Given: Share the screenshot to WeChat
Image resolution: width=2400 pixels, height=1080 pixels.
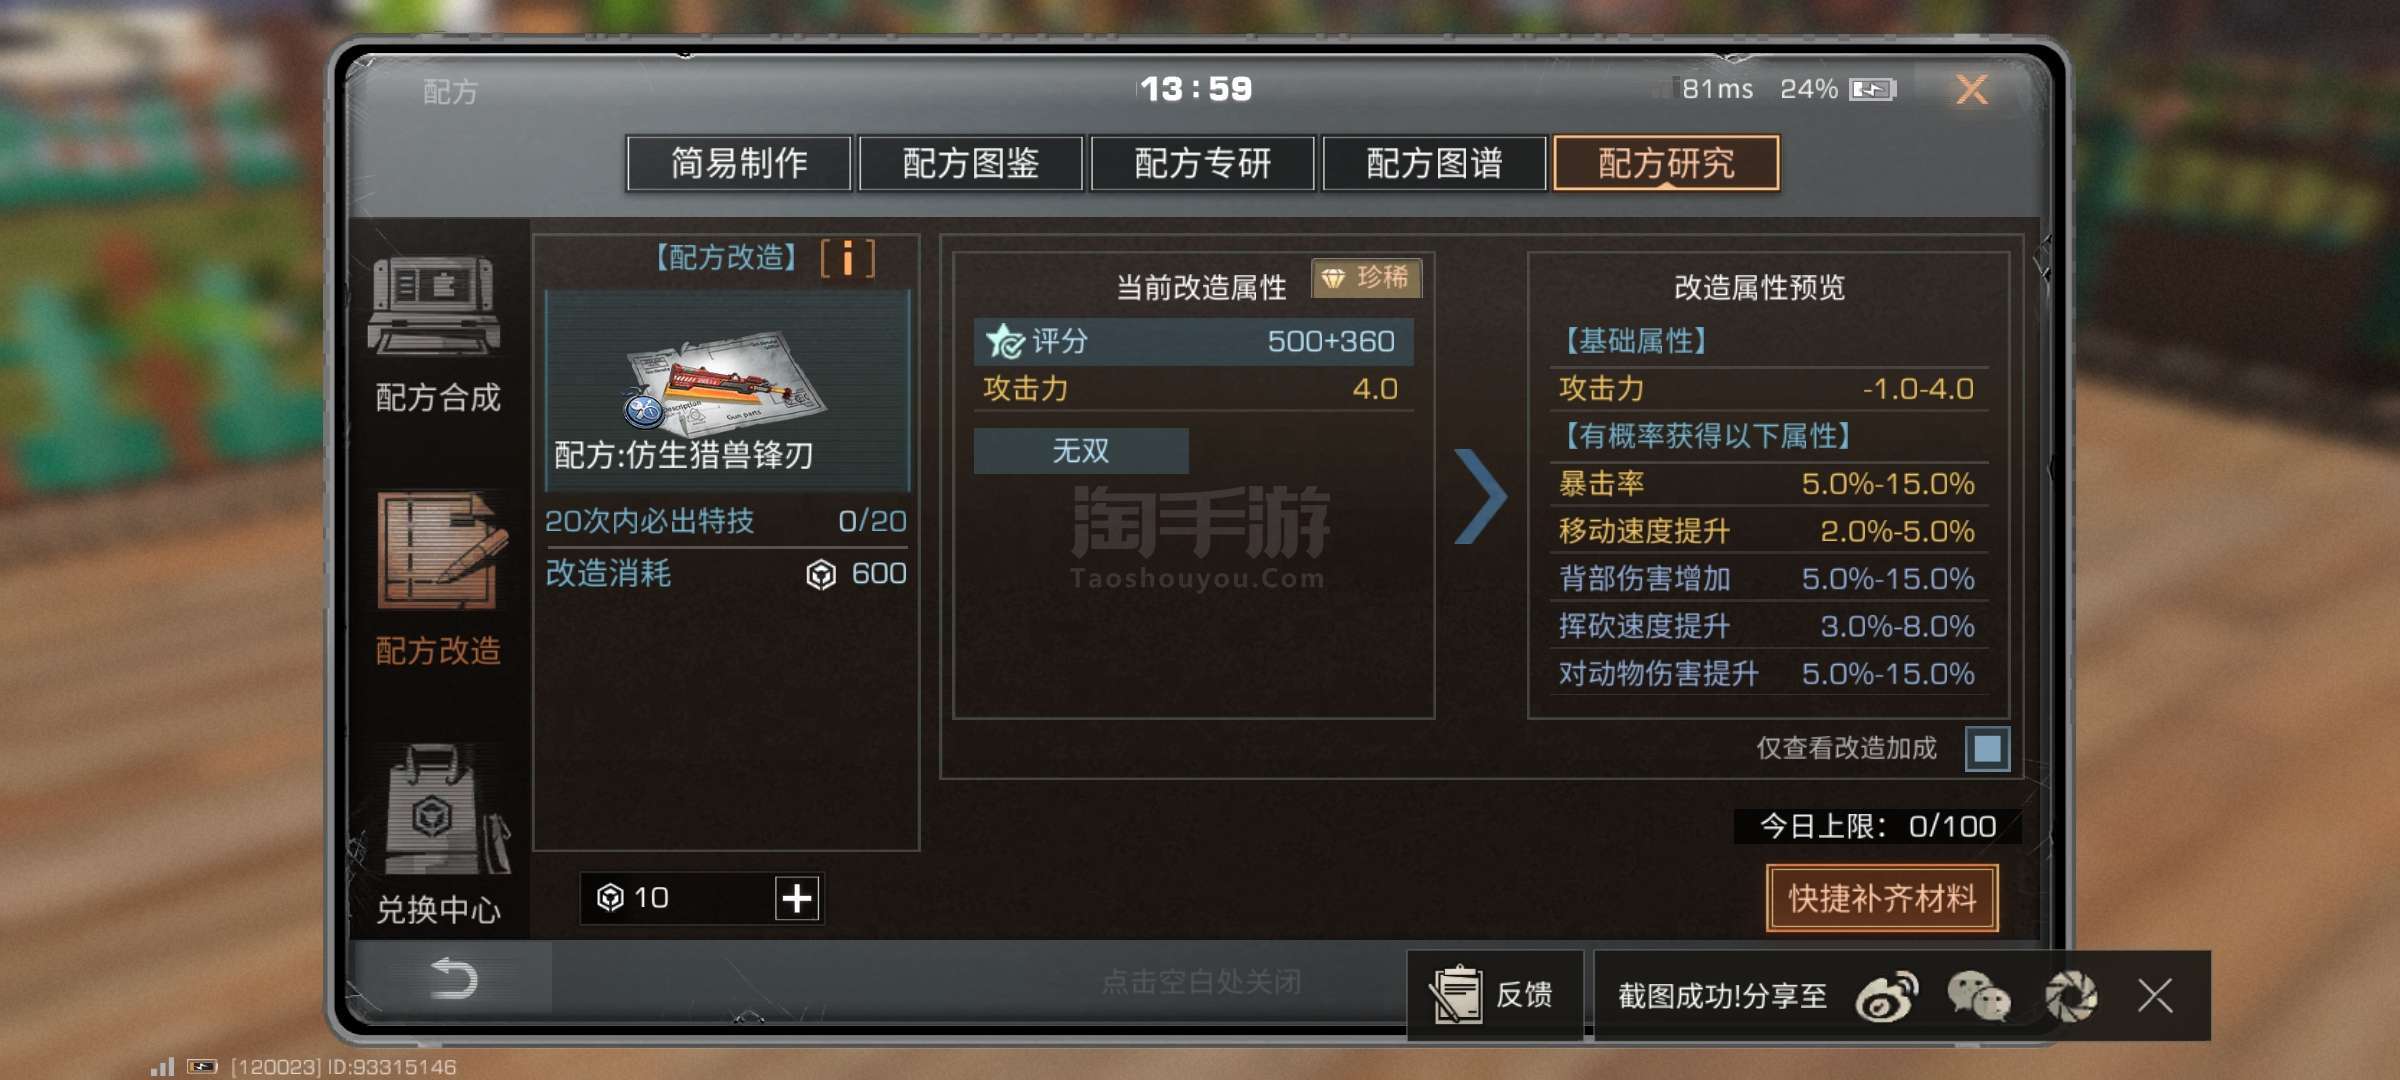Looking at the screenshot, I should [1978, 996].
